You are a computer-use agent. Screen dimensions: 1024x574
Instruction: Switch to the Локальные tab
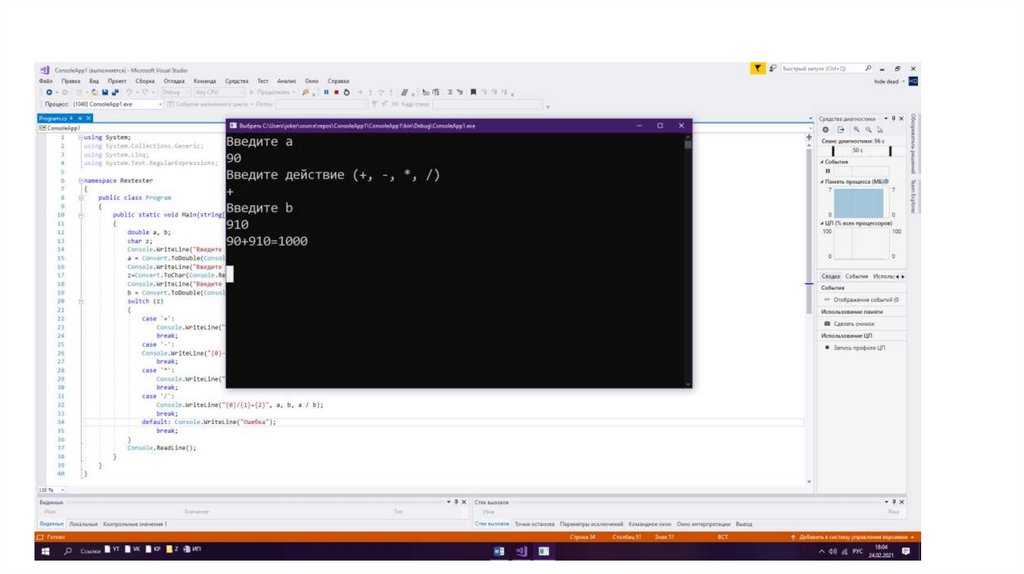pyautogui.click(x=84, y=524)
